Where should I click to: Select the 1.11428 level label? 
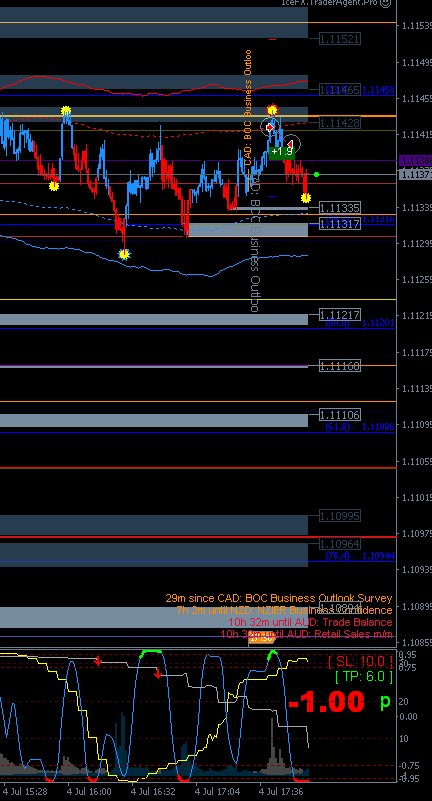tap(340, 123)
